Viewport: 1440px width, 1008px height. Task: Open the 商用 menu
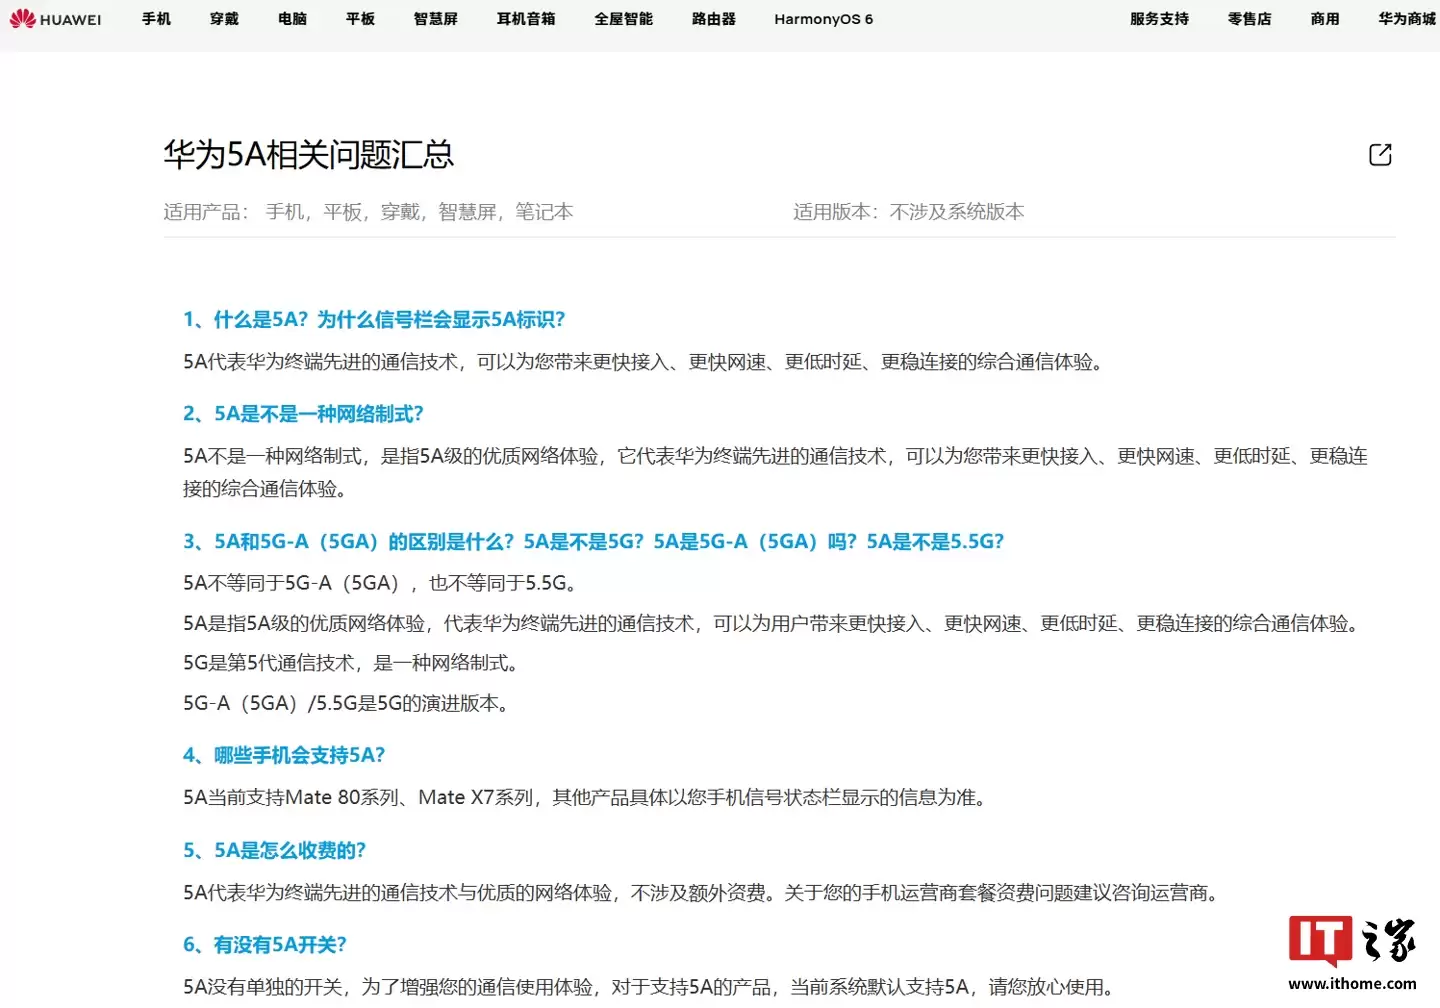coord(1324,19)
